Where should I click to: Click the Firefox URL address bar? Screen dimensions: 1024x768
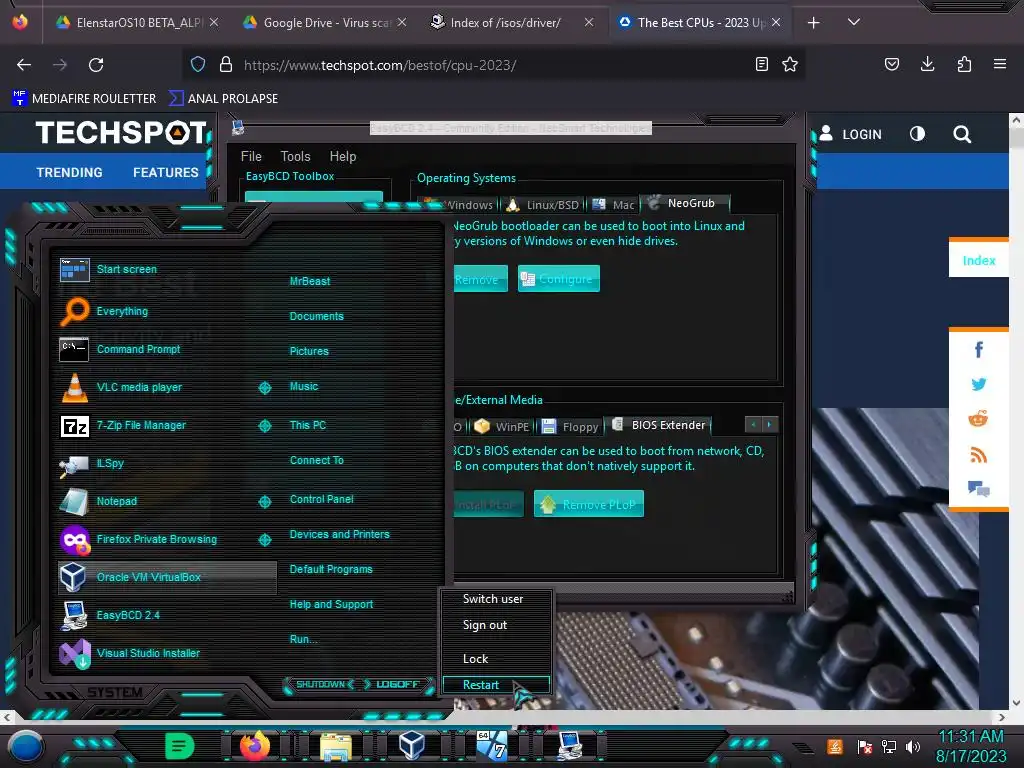pos(493,65)
